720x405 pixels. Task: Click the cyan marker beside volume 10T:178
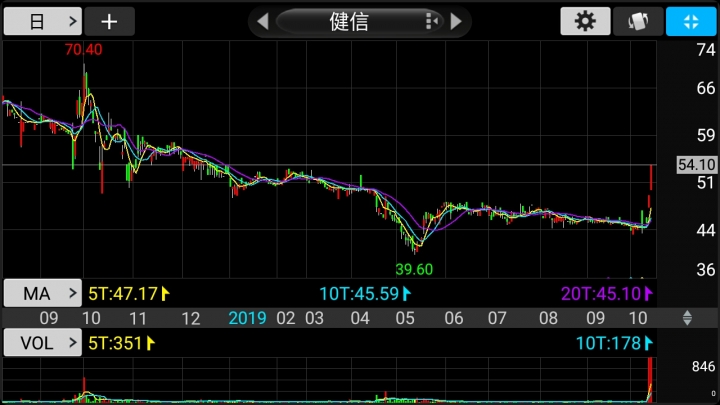[648, 343]
